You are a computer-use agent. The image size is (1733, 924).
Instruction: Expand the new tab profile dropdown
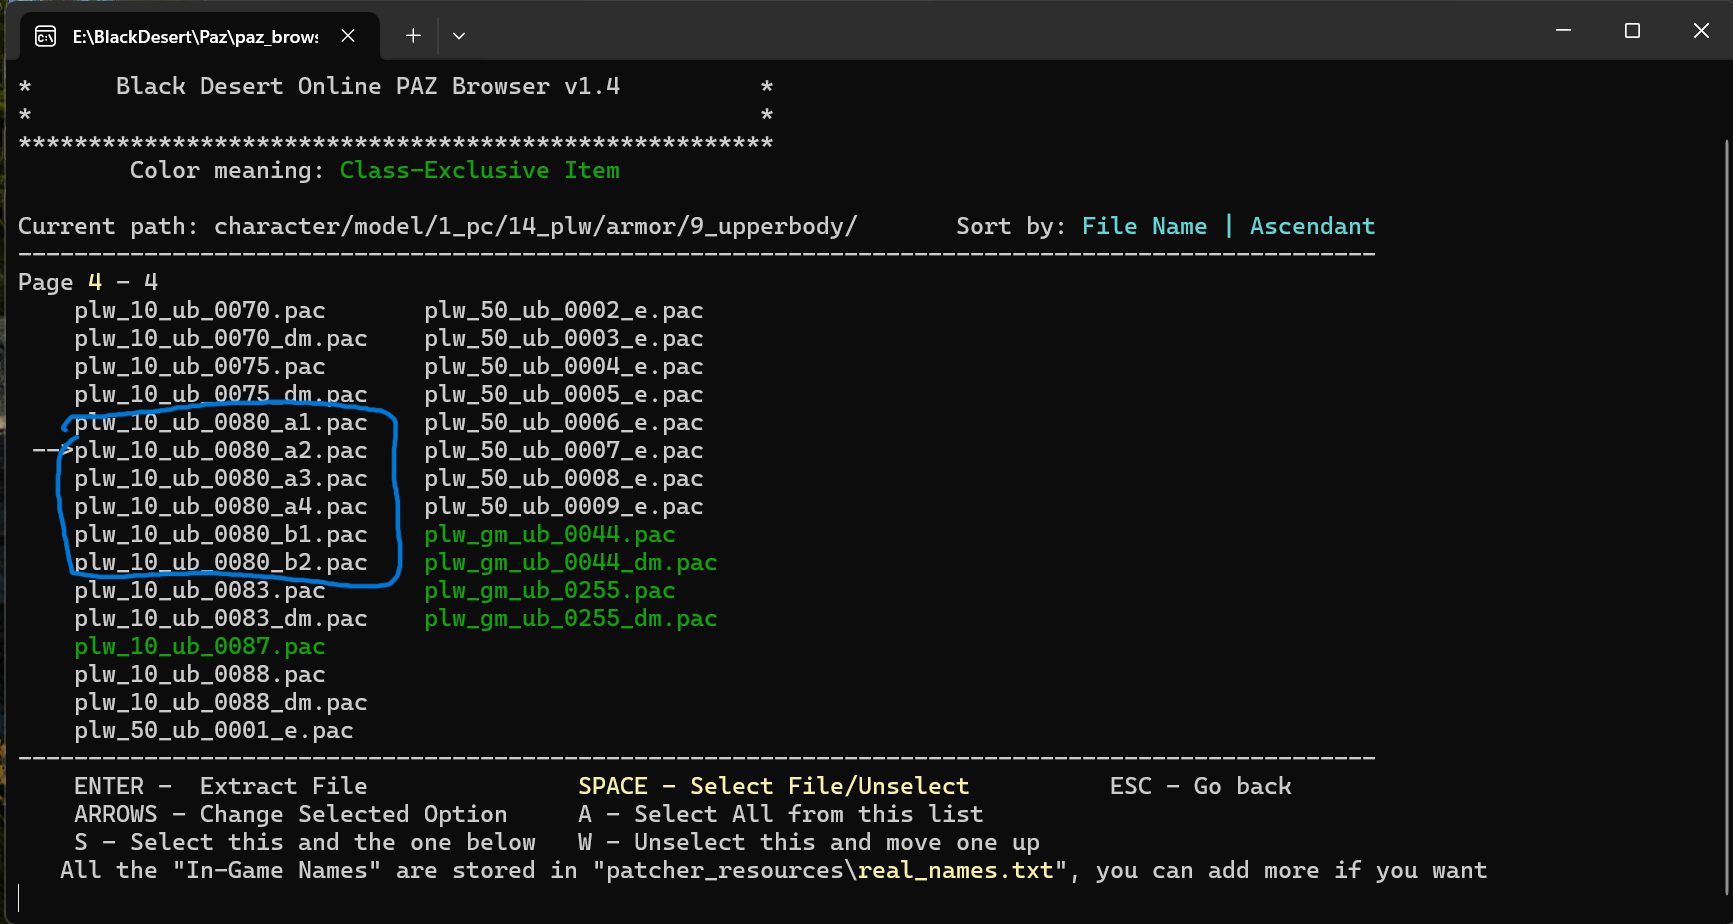tap(459, 36)
